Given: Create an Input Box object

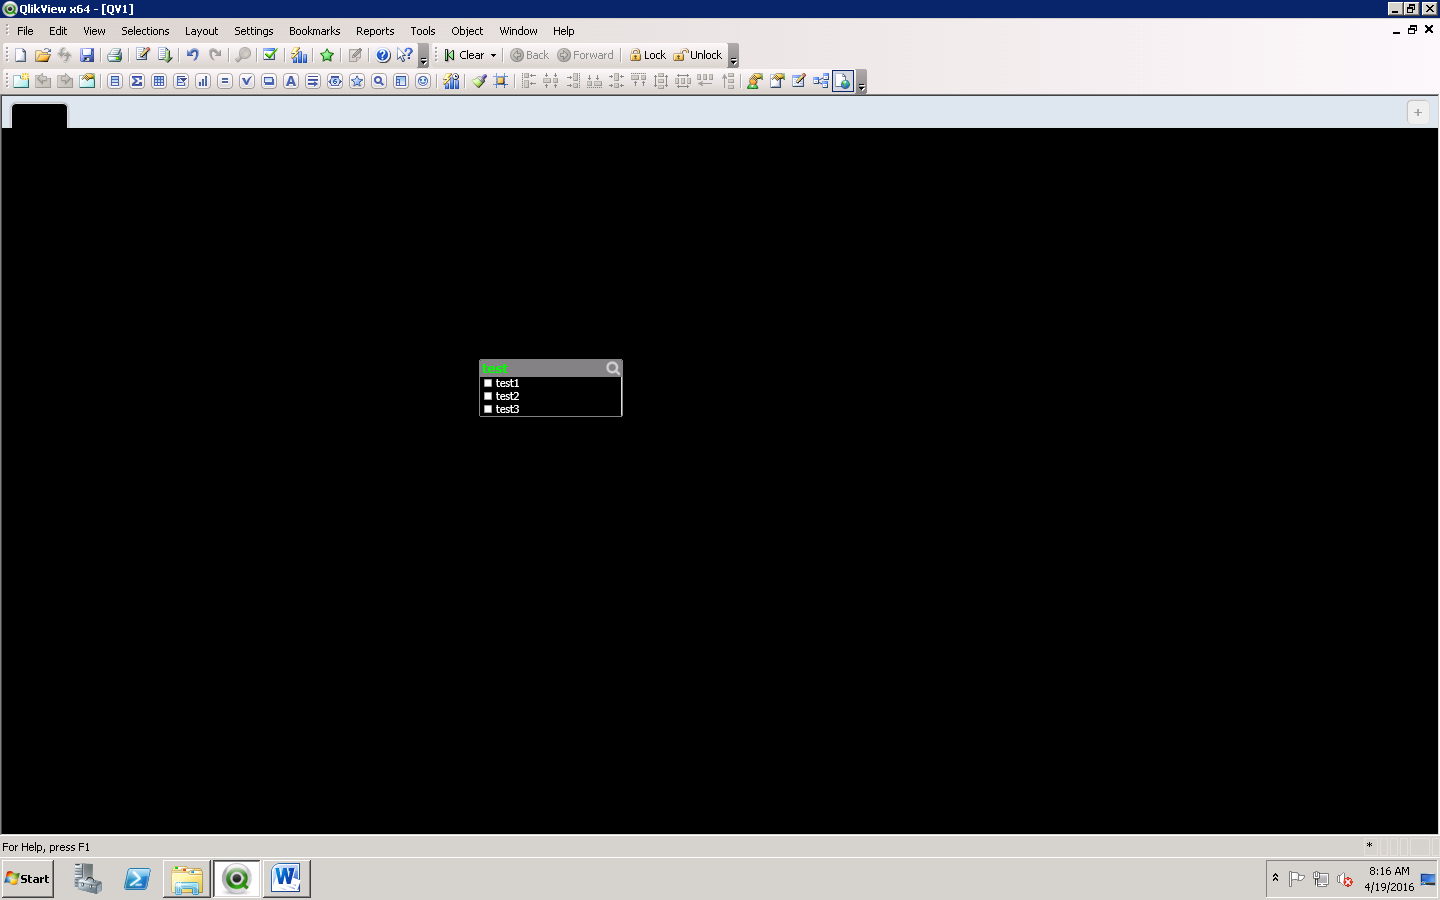Looking at the screenshot, I should tap(225, 81).
